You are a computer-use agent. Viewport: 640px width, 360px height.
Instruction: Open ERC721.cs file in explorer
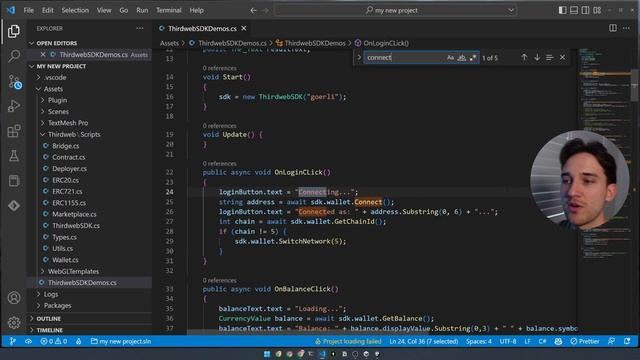point(67,191)
